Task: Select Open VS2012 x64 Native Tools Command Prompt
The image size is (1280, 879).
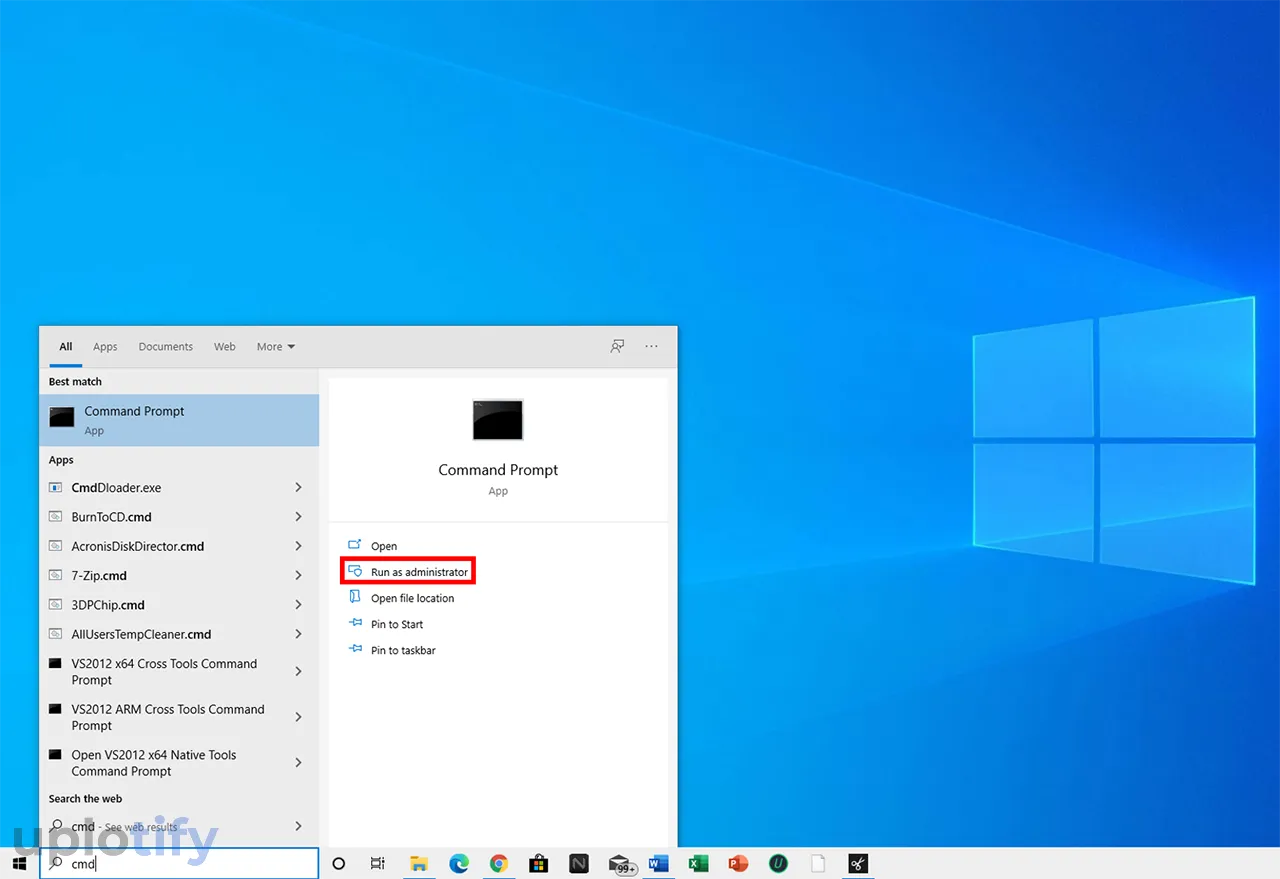Action: (x=154, y=763)
